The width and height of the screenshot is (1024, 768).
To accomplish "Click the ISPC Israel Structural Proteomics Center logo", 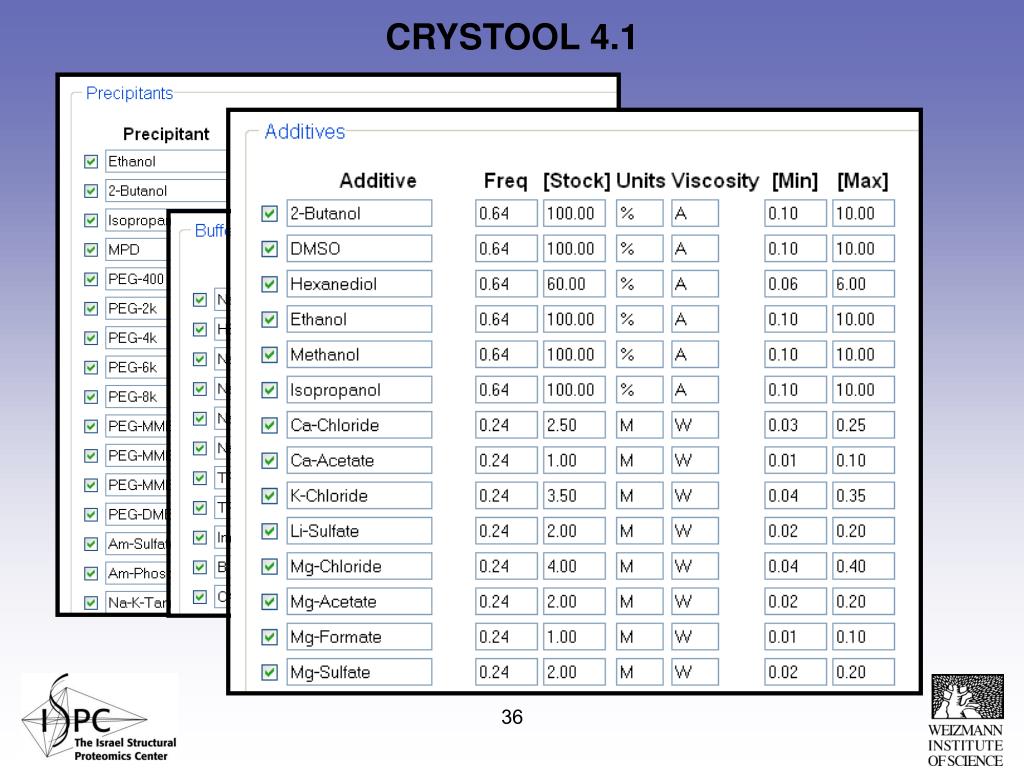I will click(x=99, y=718).
